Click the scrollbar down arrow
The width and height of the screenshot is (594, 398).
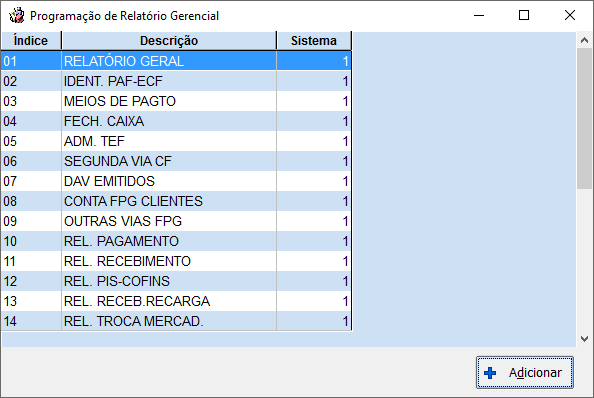(x=584, y=339)
